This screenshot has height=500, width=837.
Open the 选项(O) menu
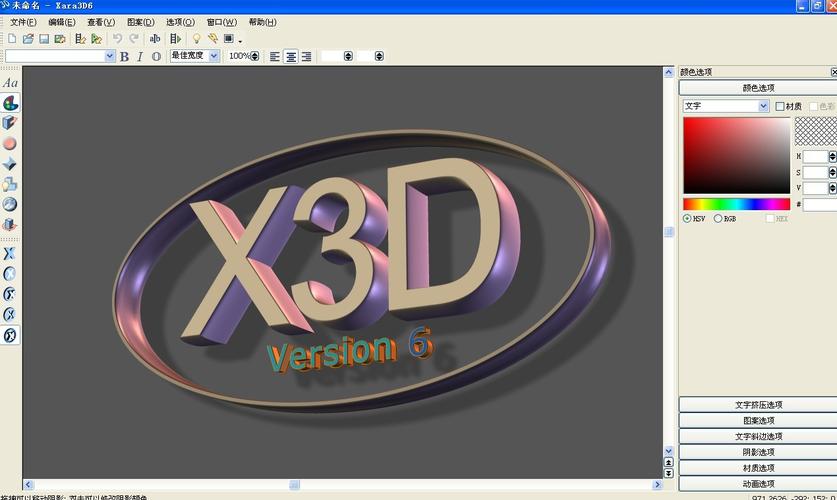[x=180, y=22]
